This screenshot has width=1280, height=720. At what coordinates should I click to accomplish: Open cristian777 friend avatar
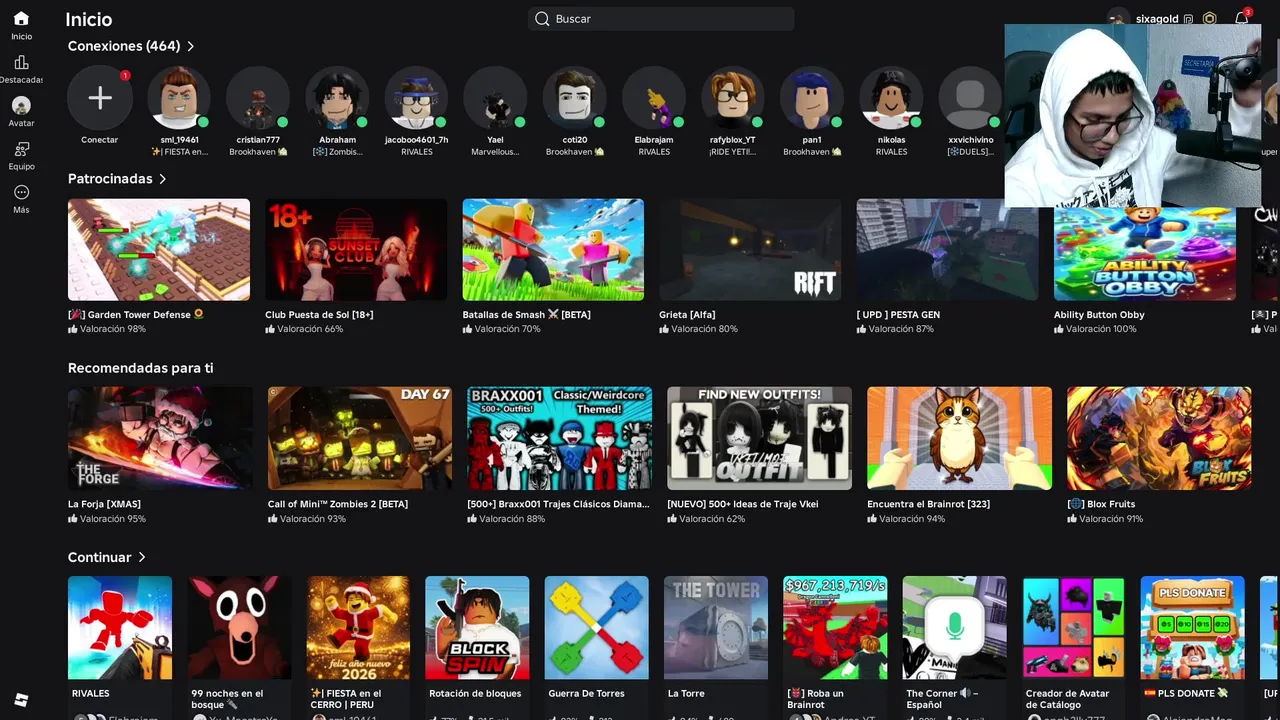tap(258, 97)
